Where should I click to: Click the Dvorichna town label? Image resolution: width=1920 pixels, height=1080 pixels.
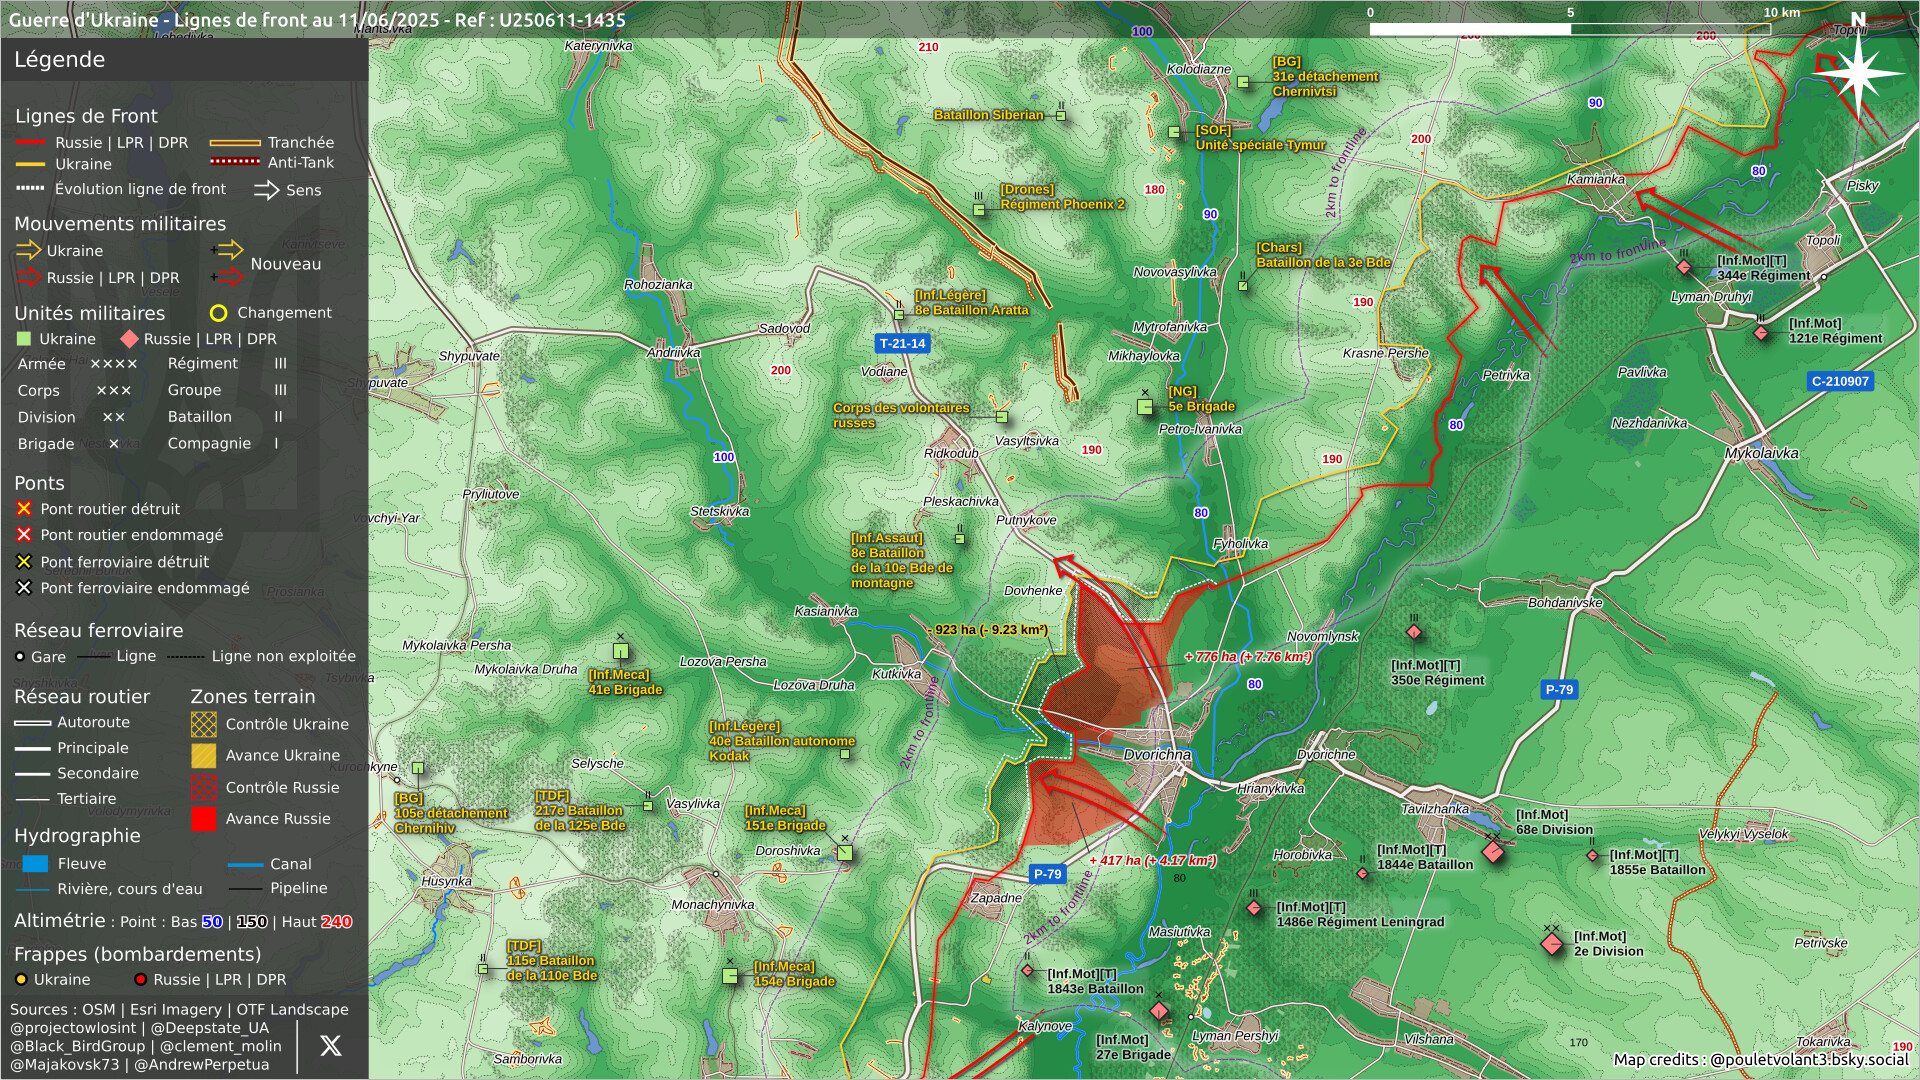tap(1157, 755)
